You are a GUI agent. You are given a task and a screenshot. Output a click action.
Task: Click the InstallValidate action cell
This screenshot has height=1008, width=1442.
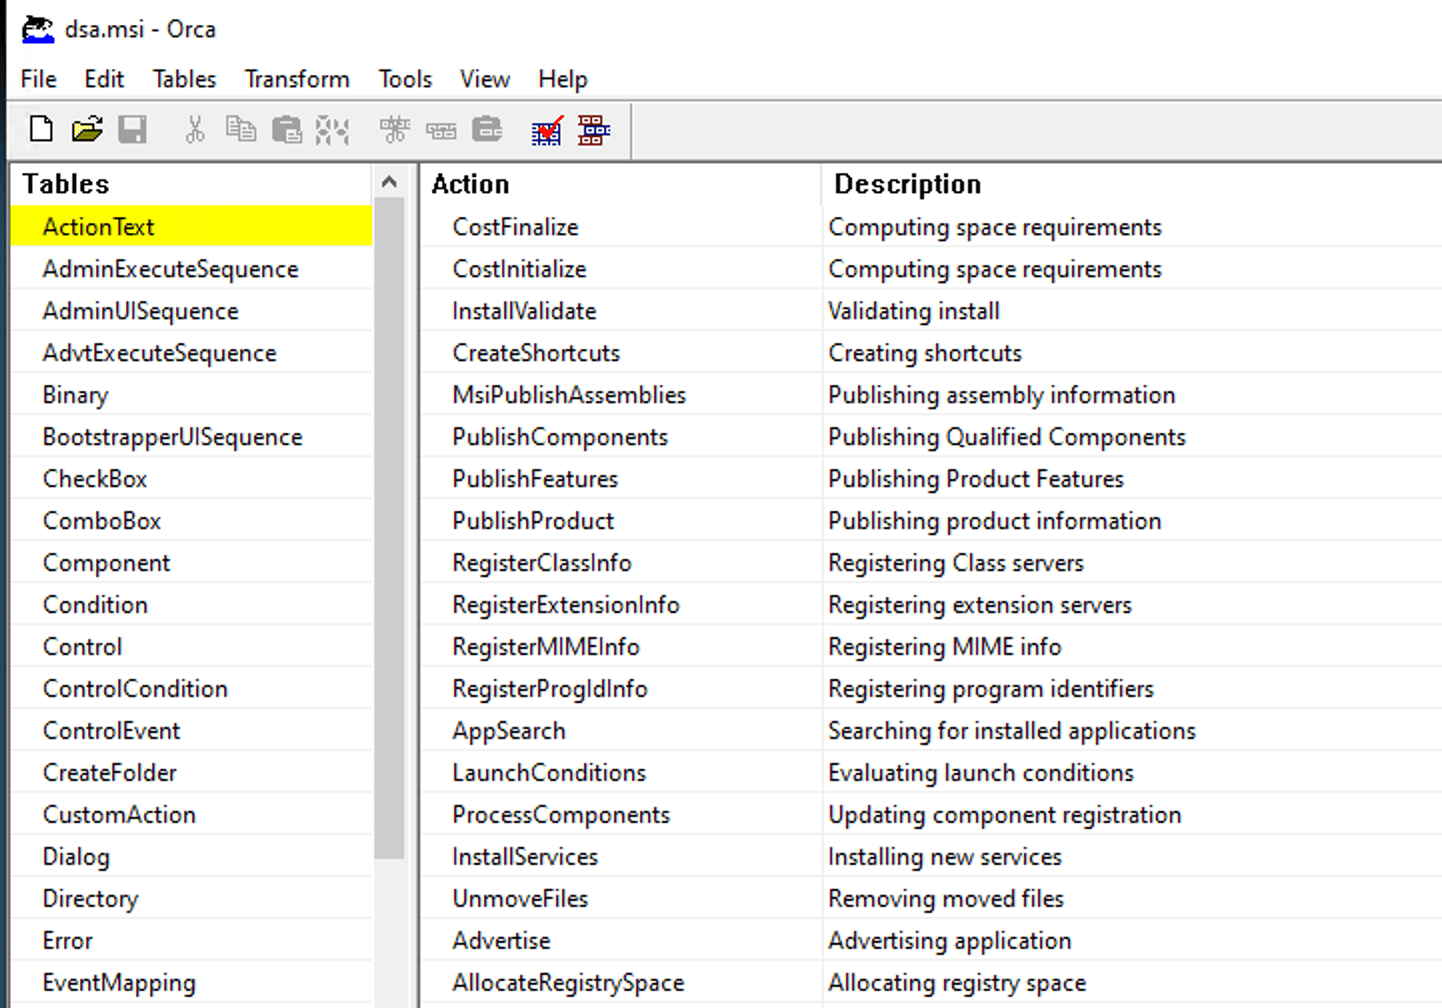[x=620, y=311]
